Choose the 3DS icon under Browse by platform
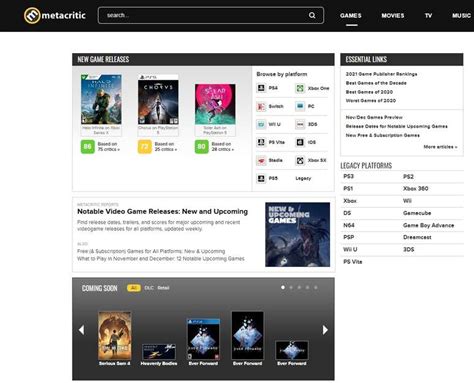This screenshot has height=383, width=474. click(300, 124)
